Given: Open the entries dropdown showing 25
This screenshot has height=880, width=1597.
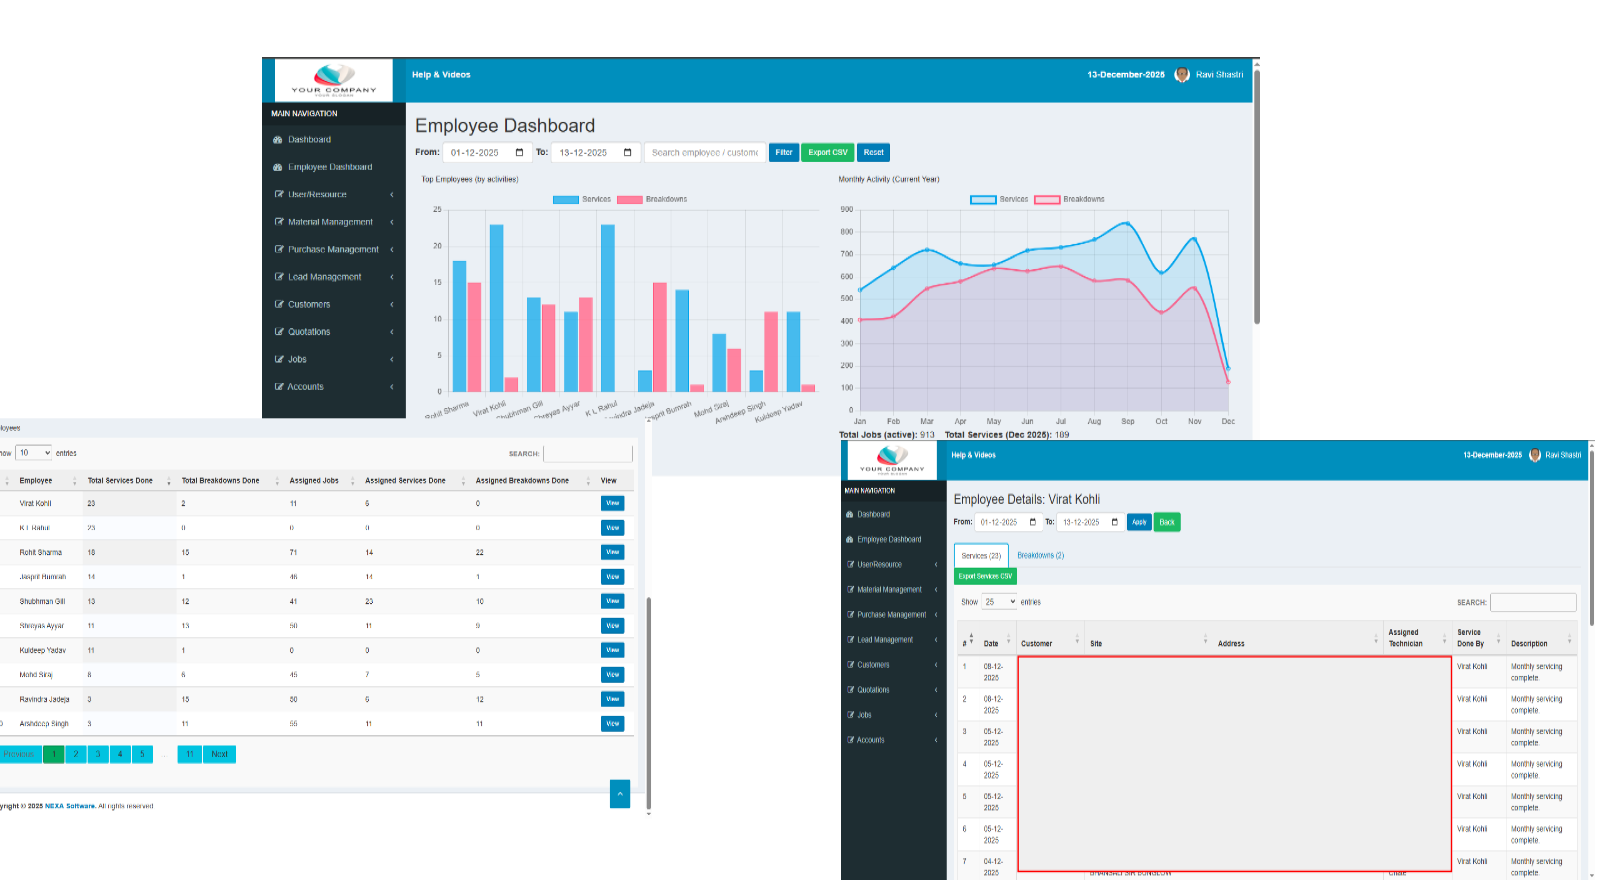Looking at the screenshot, I should pyautogui.click(x=1000, y=602).
